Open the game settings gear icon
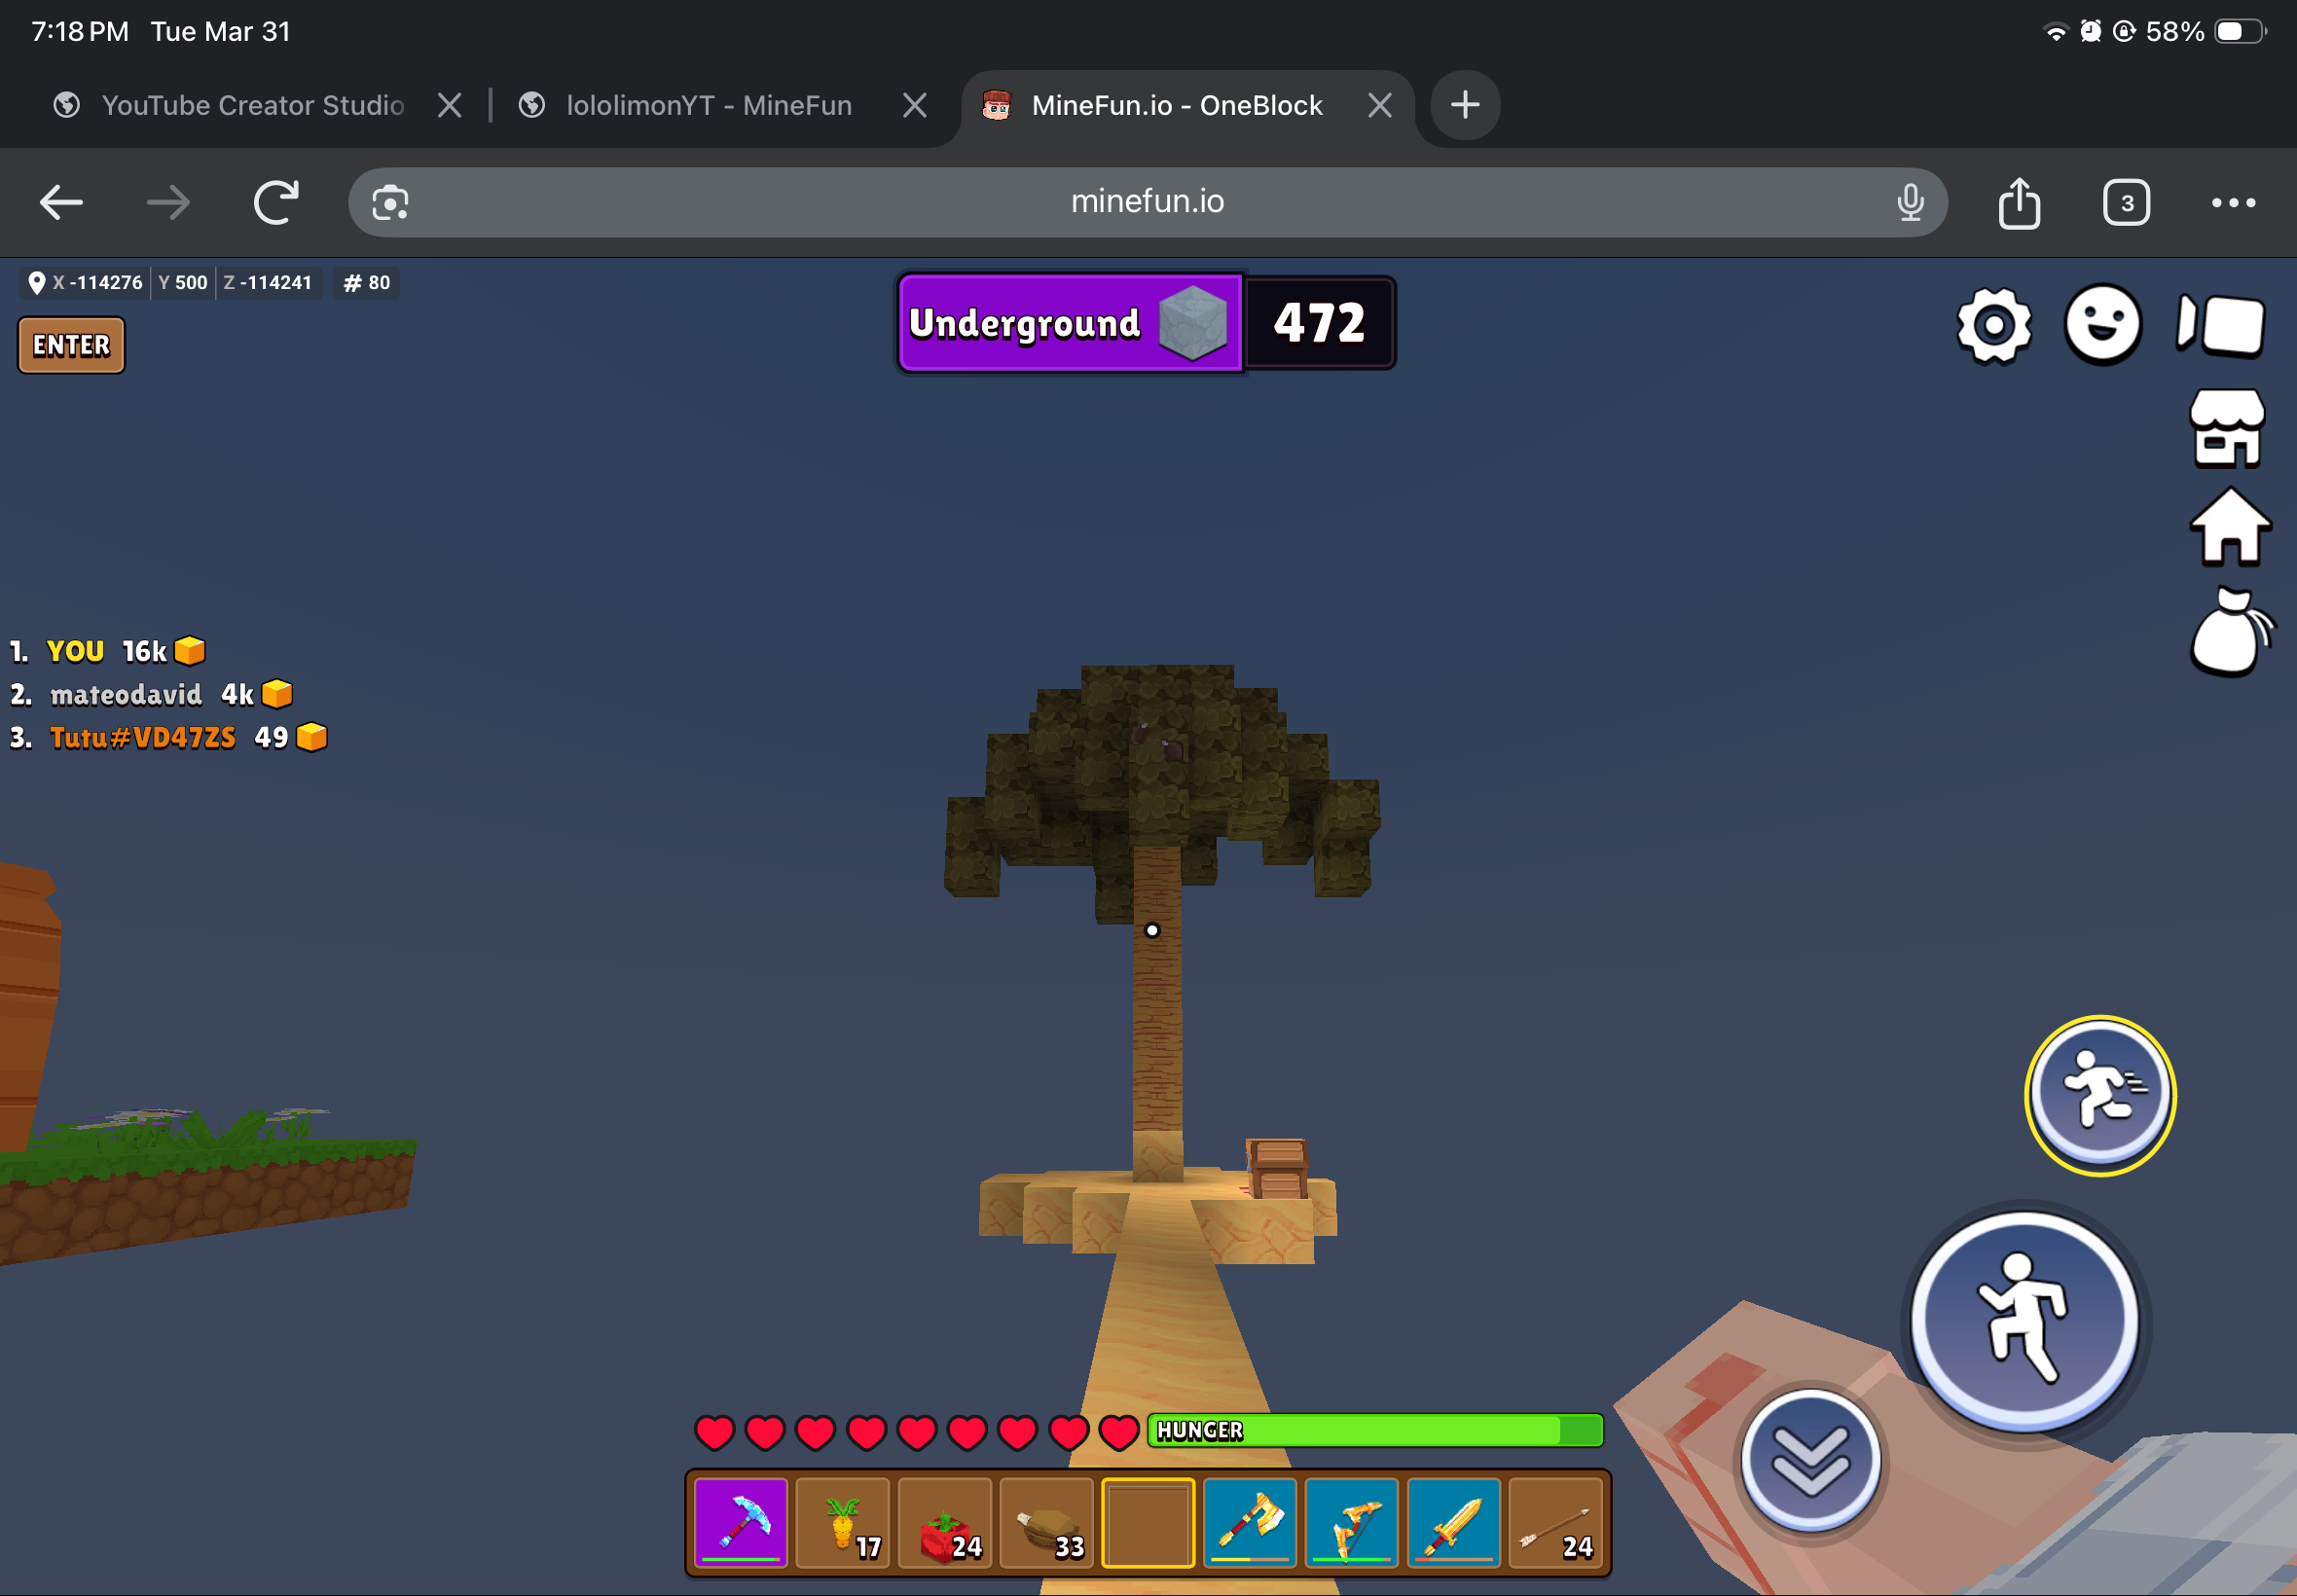Image resolution: width=2297 pixels, height=1596 pixels. (1993, 326)
